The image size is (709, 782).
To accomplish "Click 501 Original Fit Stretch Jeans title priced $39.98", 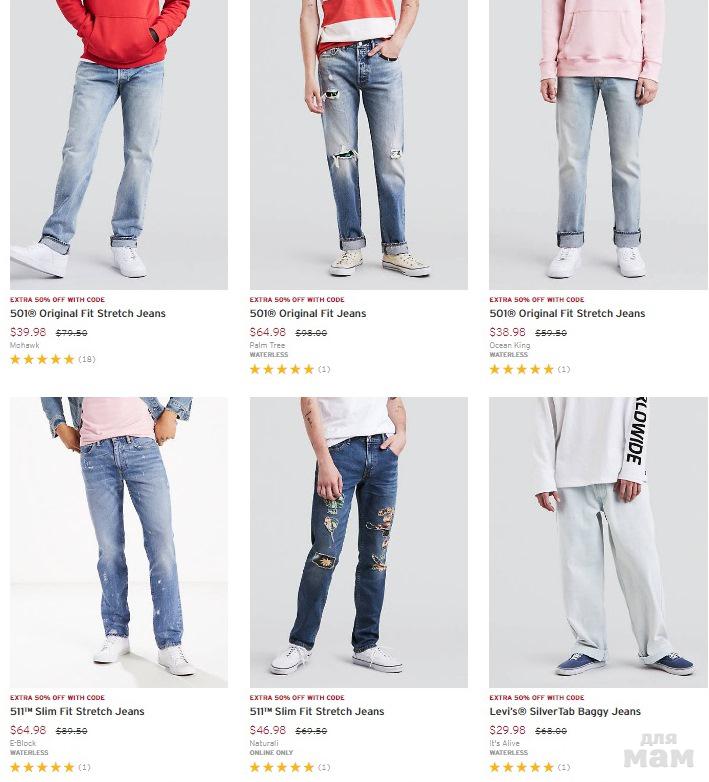I will tap(88, 314).
